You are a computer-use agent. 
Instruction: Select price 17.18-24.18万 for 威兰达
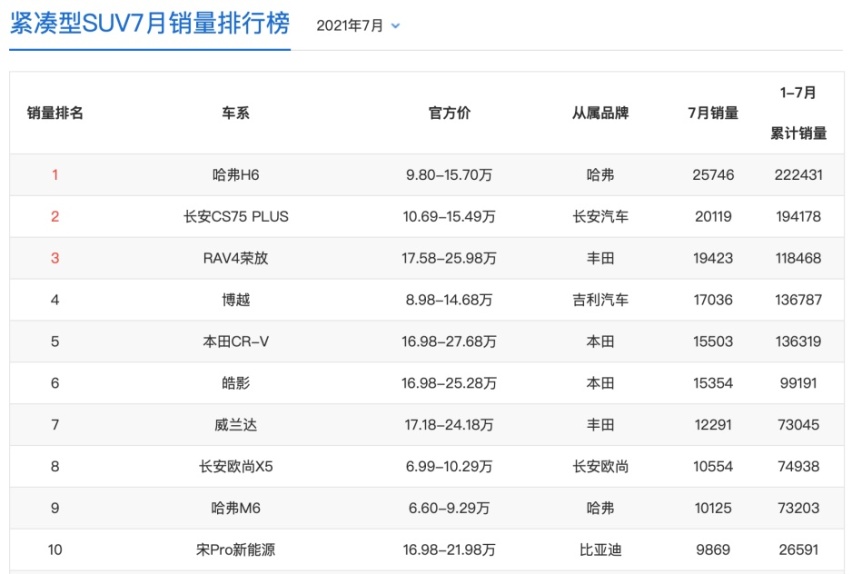[x=449, y=425]
